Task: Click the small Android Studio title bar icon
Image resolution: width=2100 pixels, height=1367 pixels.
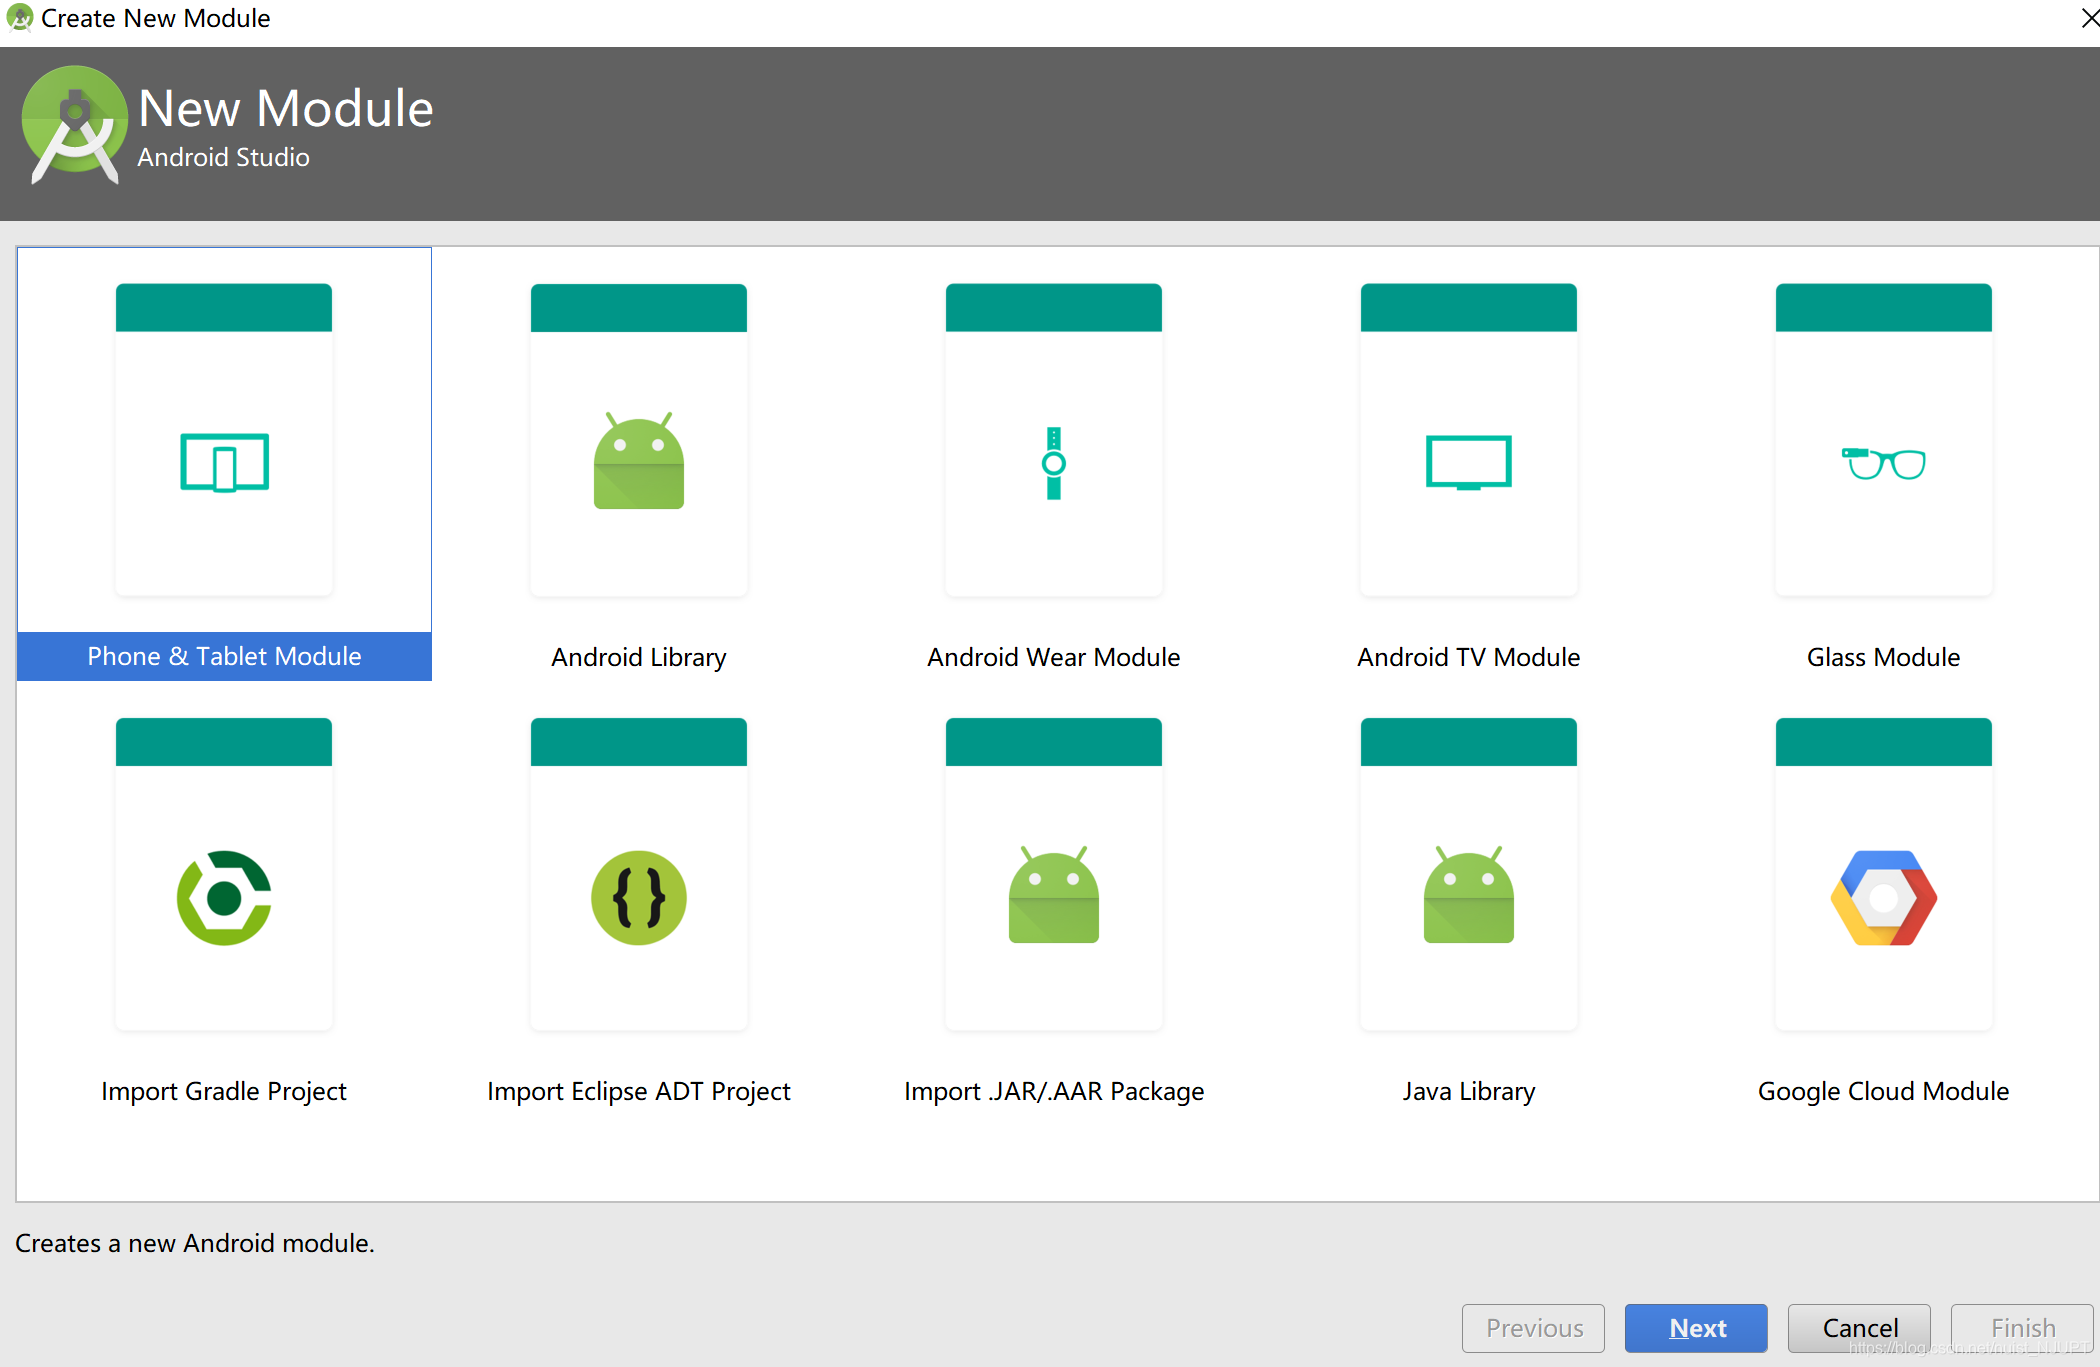Action: 19,18
